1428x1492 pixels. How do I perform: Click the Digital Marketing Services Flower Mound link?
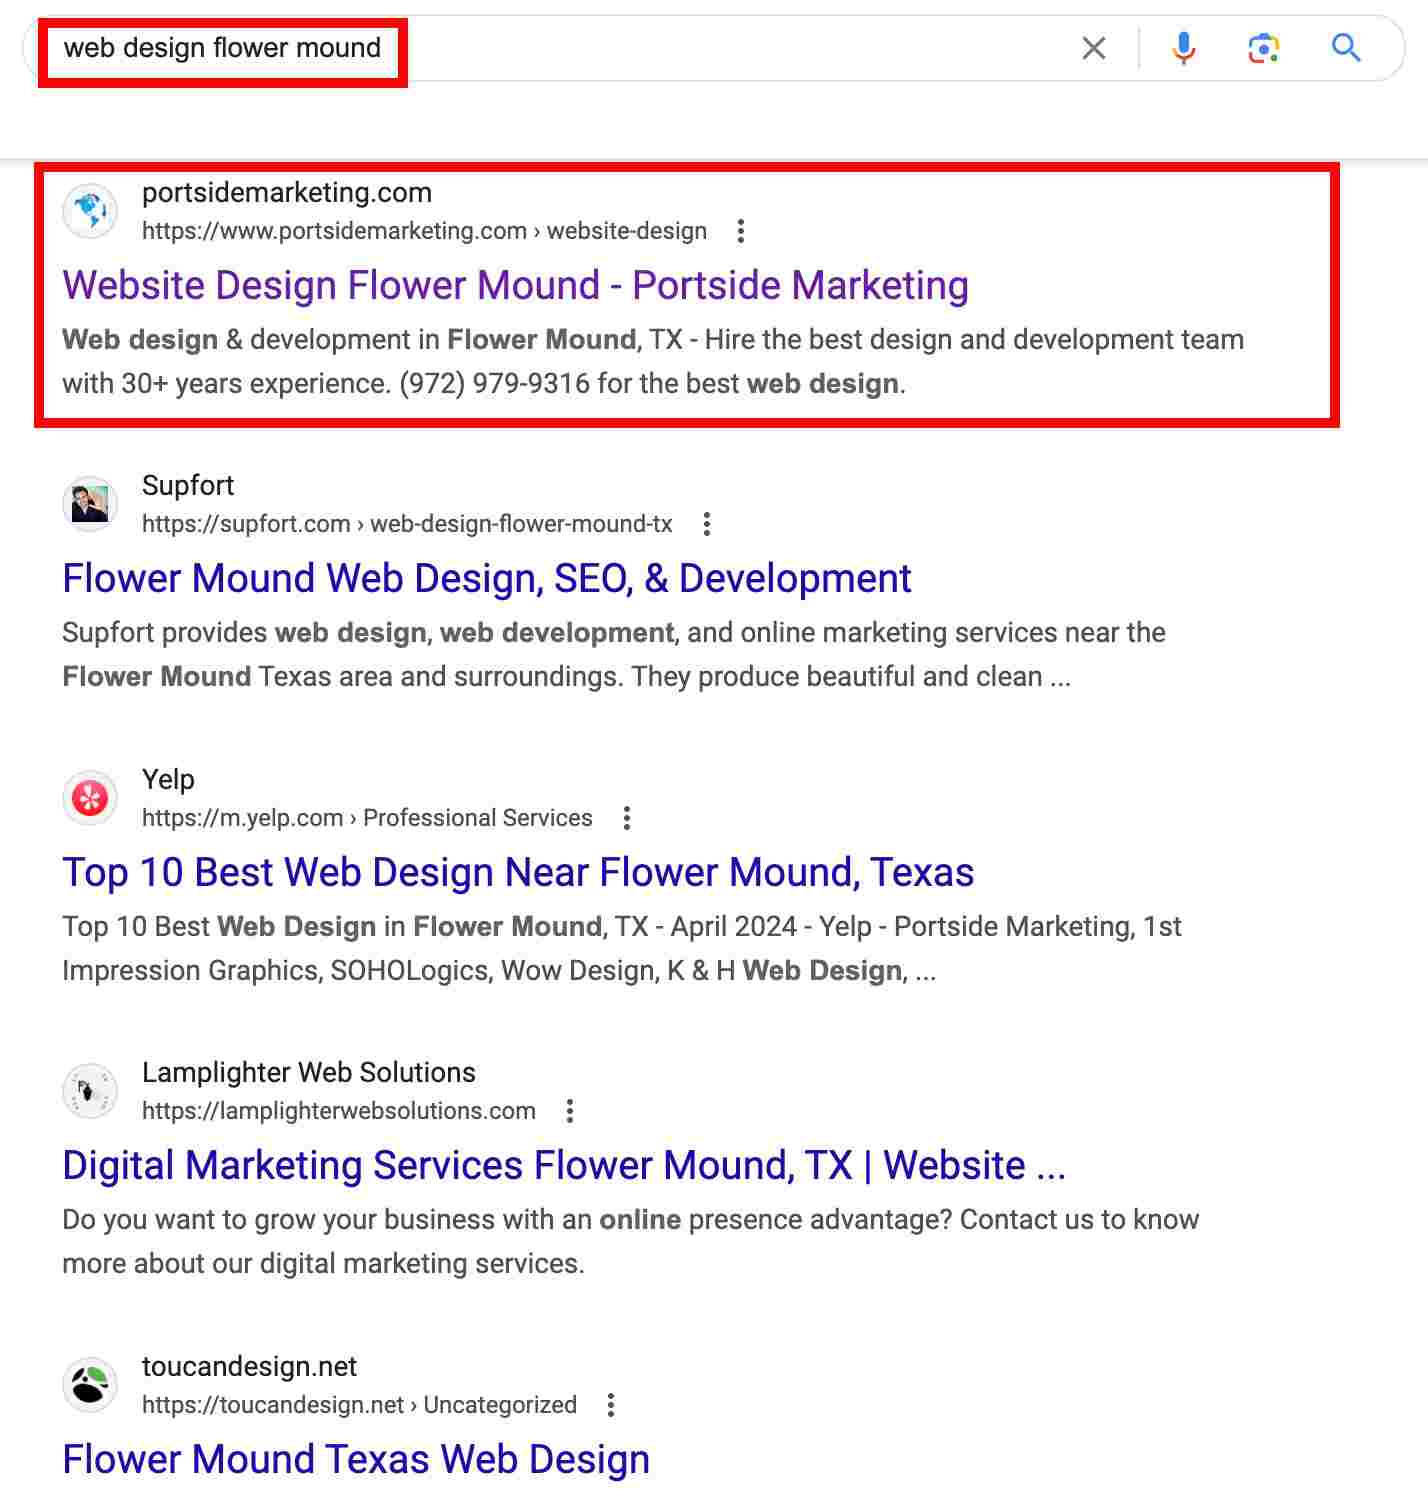click(564, 1165)
